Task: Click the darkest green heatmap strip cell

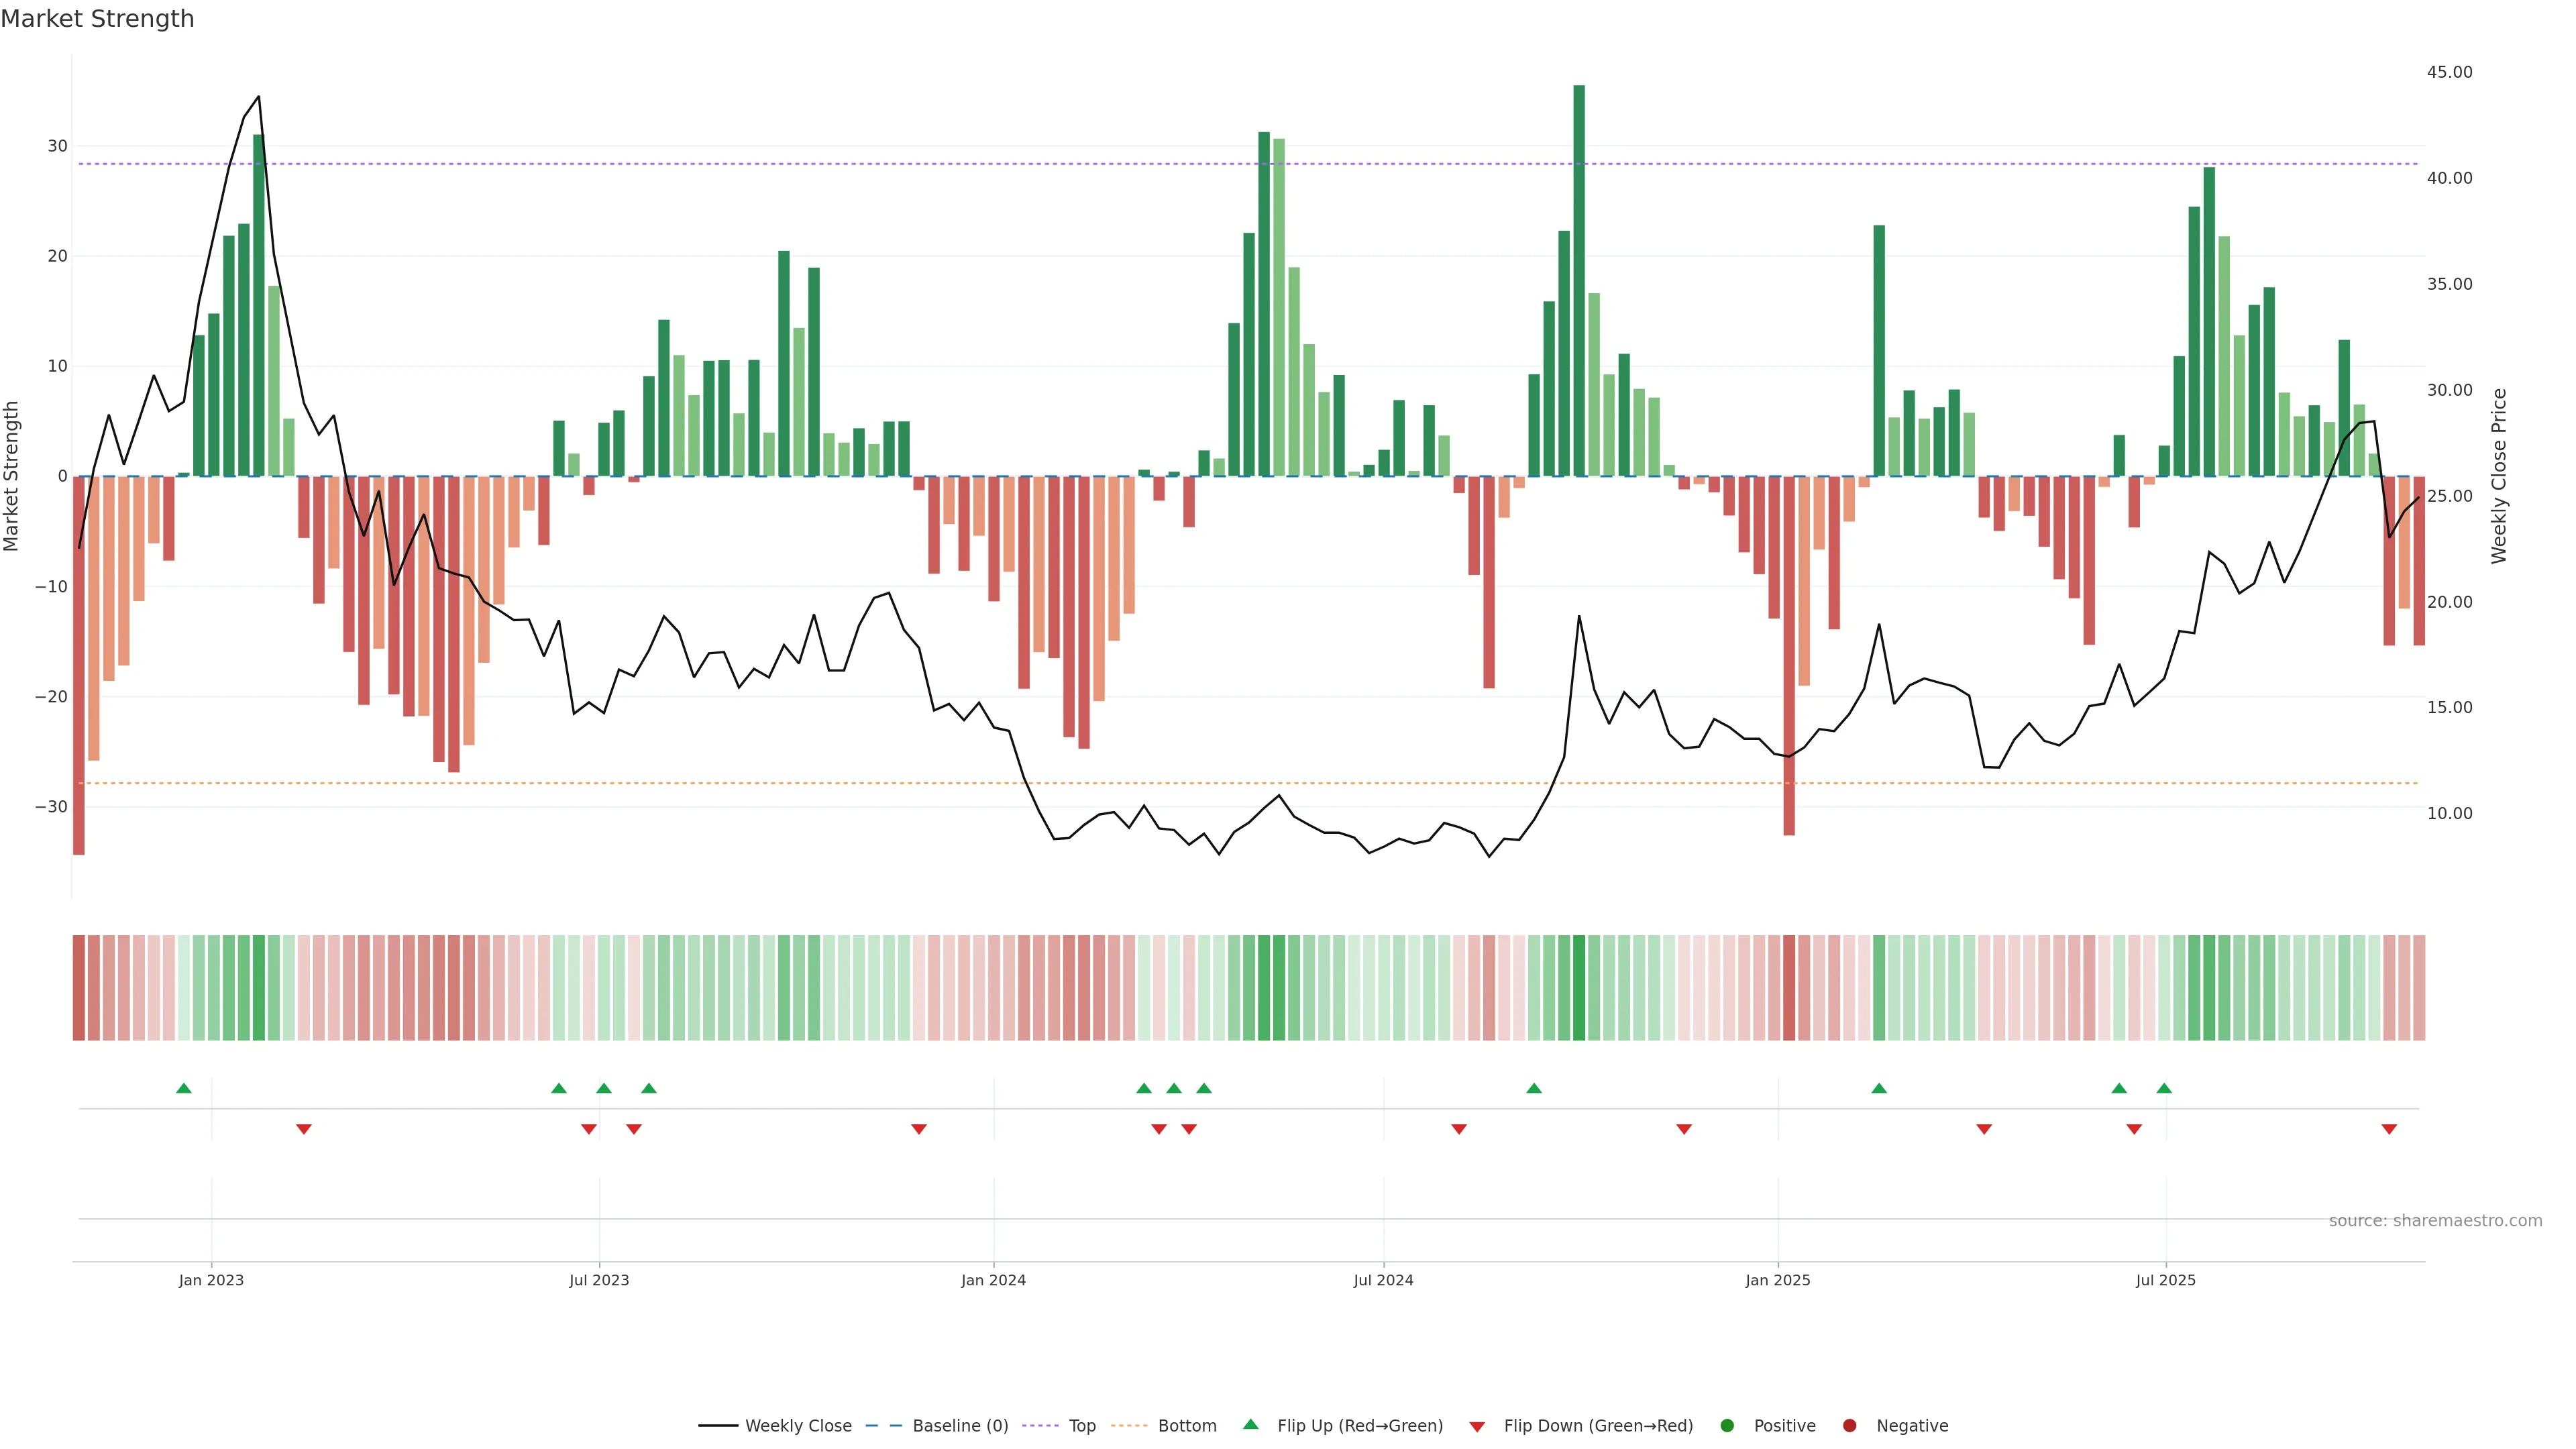Action: click(1579, 987)
